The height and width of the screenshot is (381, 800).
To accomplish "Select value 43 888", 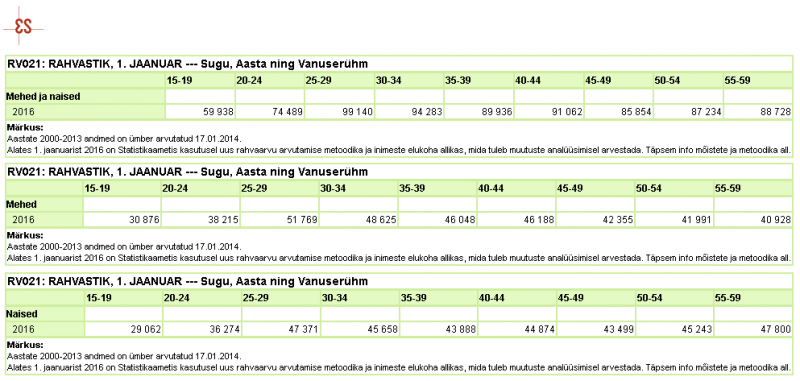I will coord(461,329).
